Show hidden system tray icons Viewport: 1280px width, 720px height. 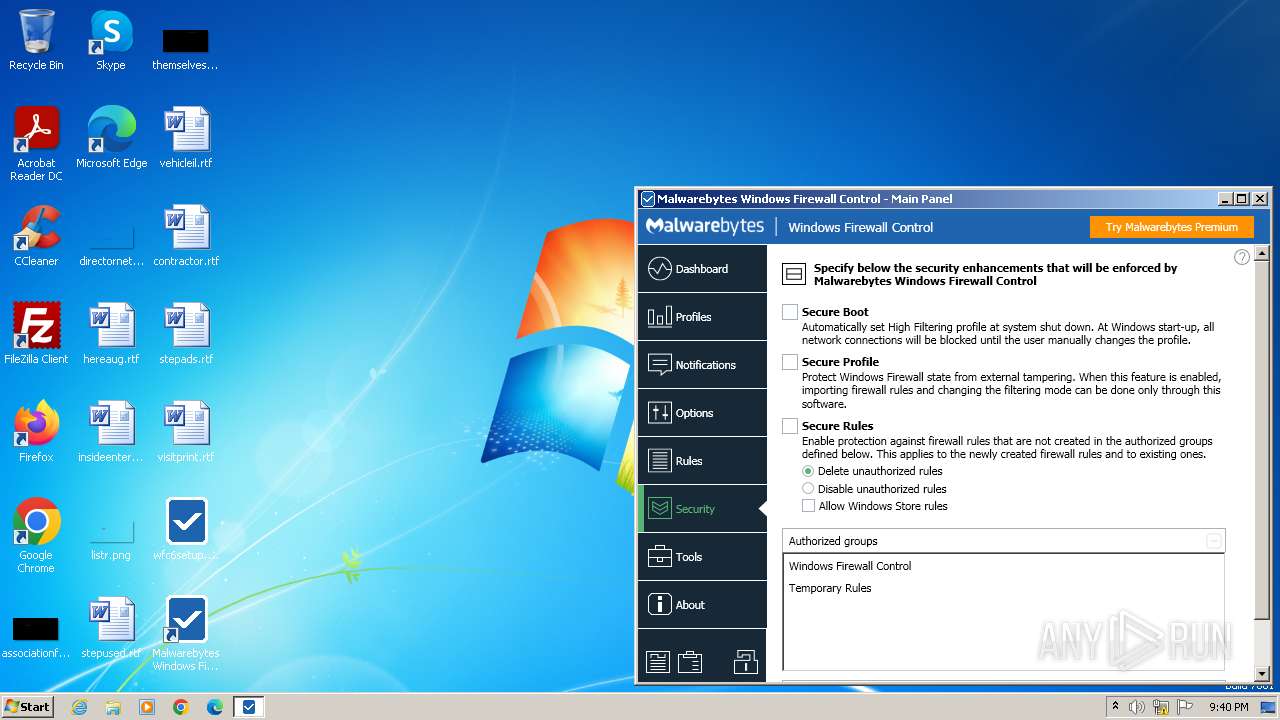1115,707
